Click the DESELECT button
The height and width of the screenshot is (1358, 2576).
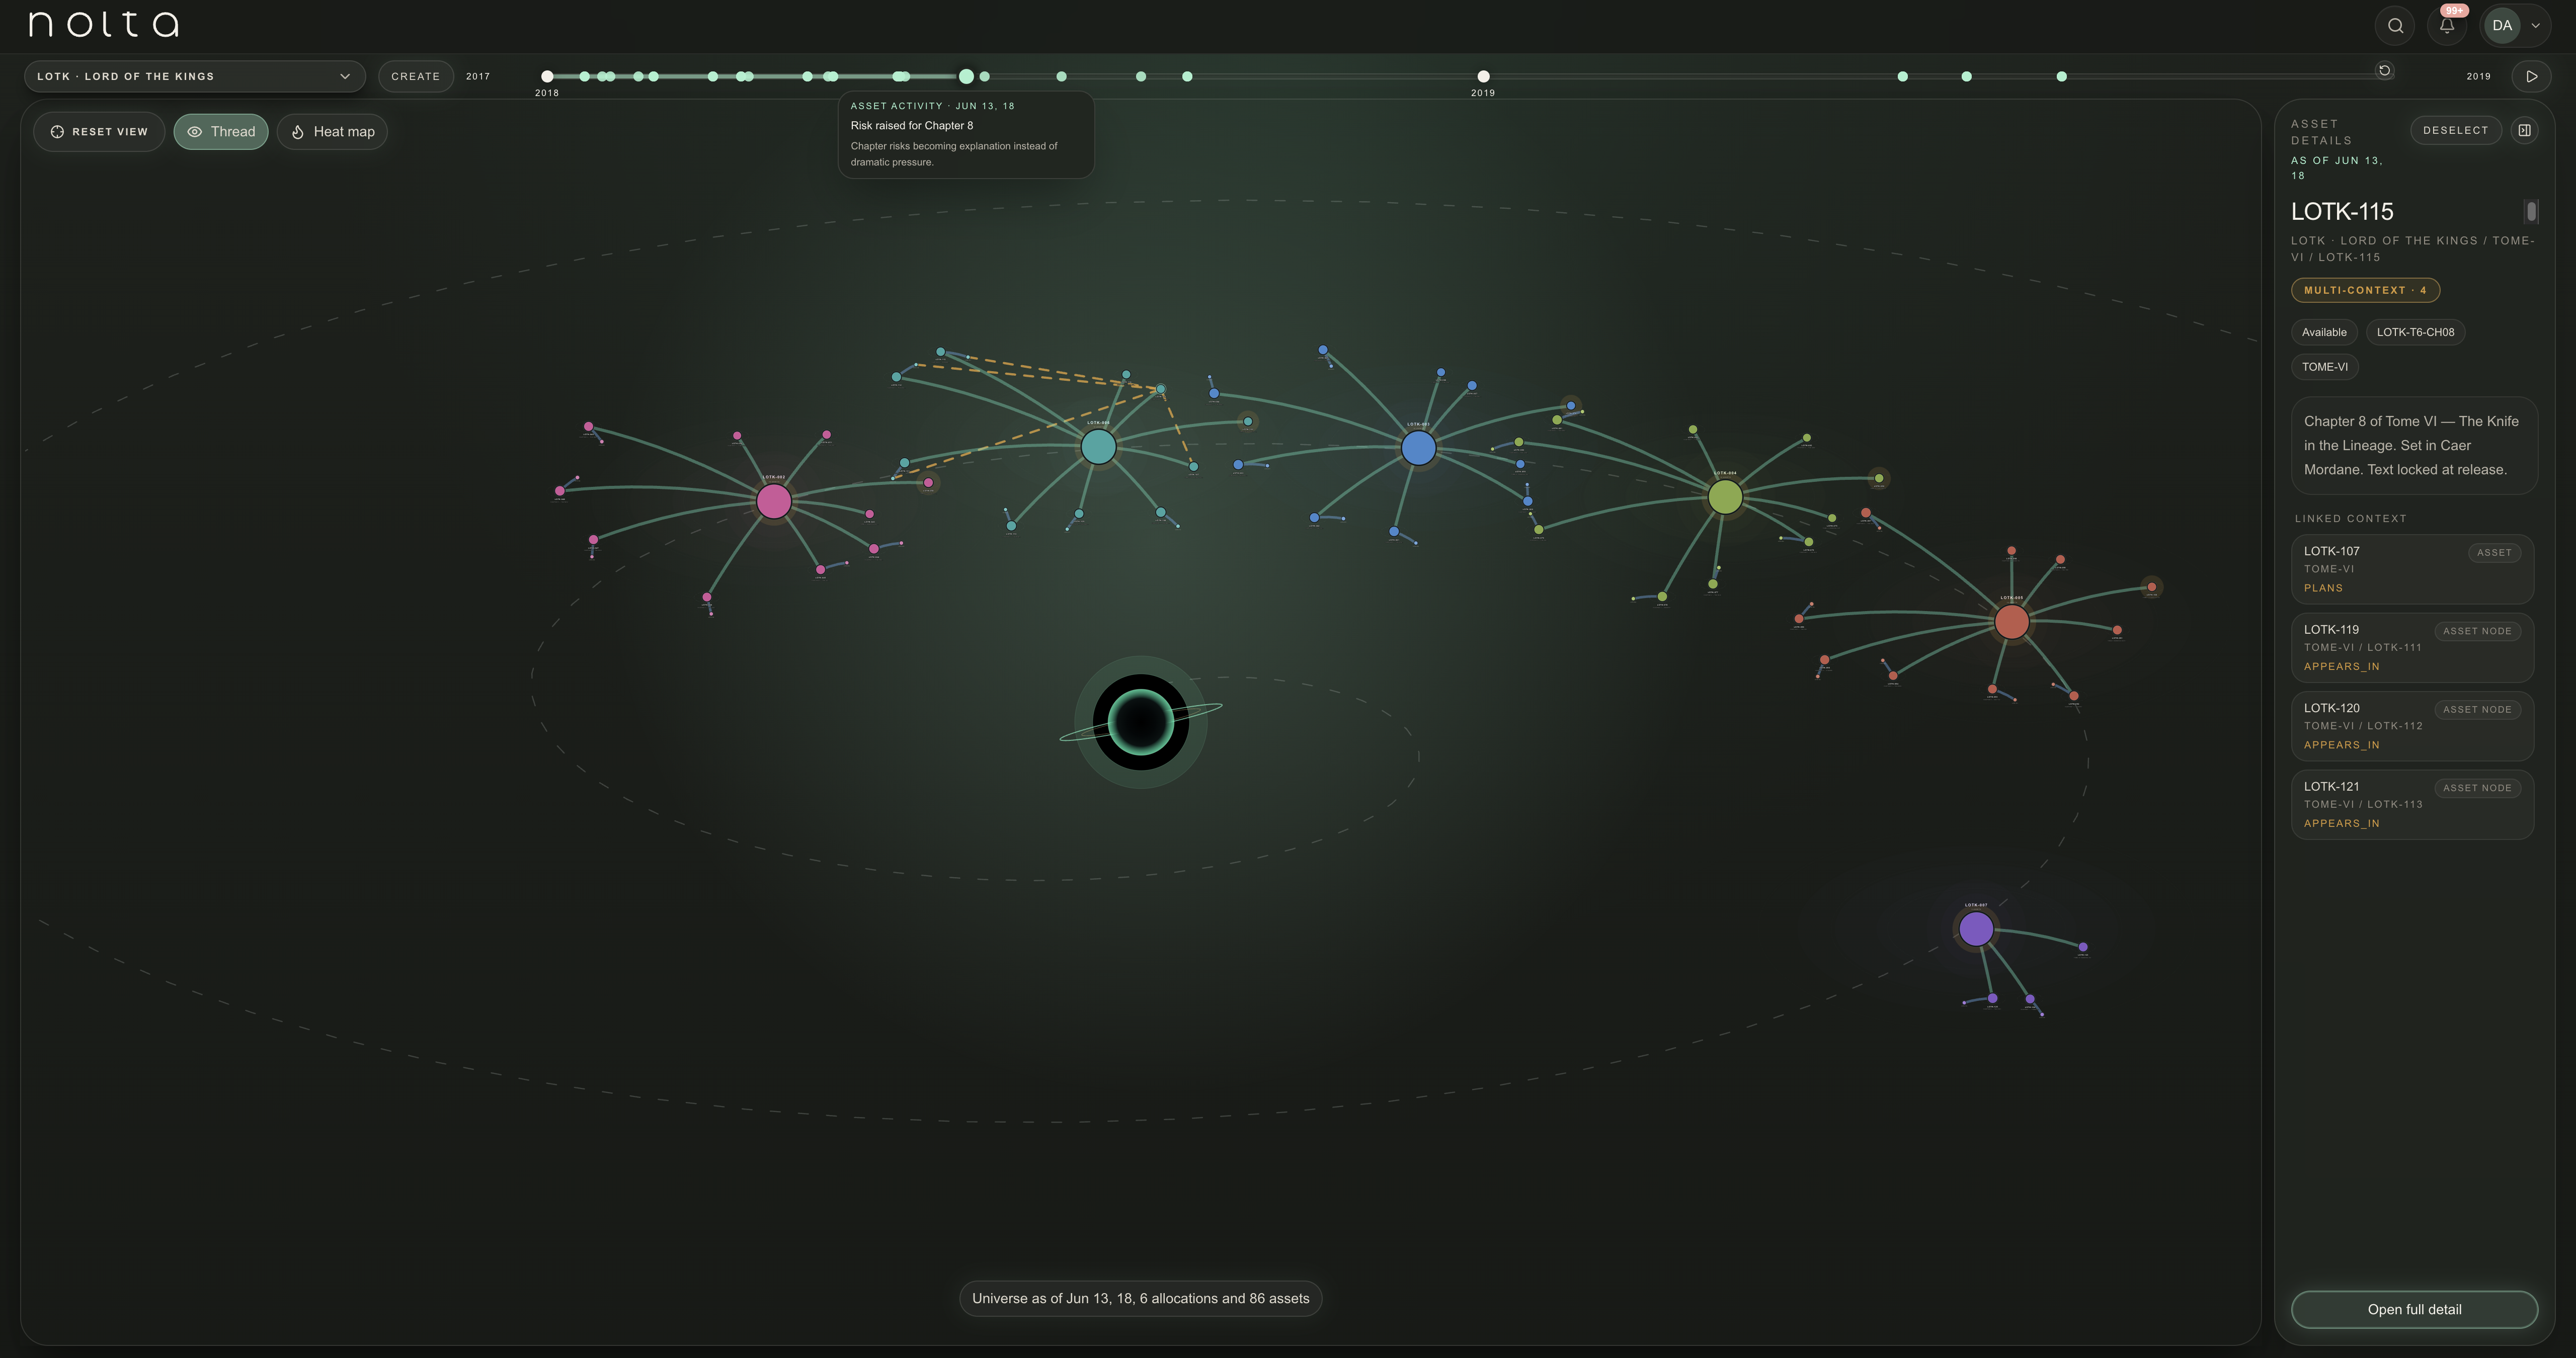pos(2455,130)
